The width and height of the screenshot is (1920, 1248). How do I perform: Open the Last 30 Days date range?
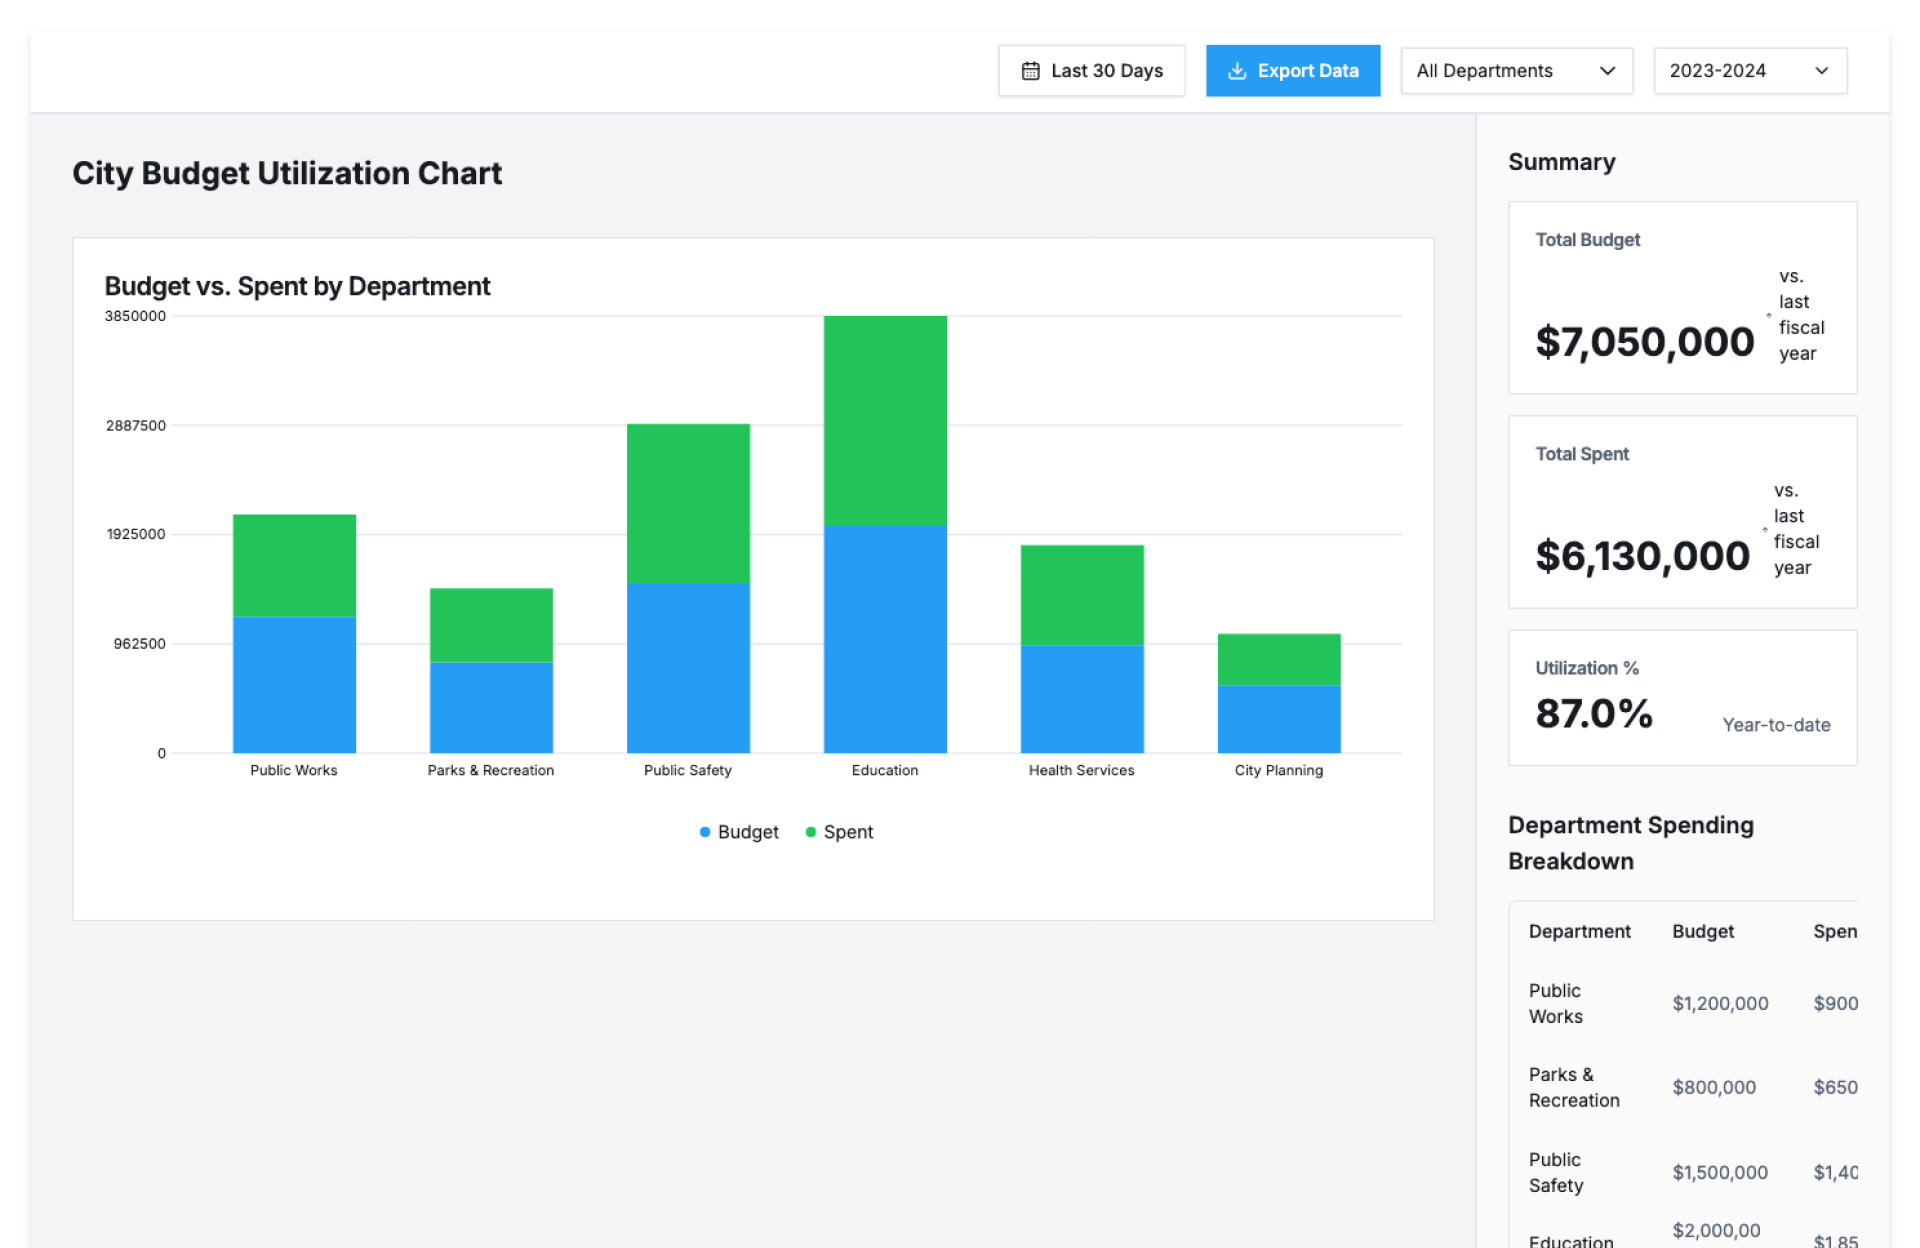[1091, 71]
